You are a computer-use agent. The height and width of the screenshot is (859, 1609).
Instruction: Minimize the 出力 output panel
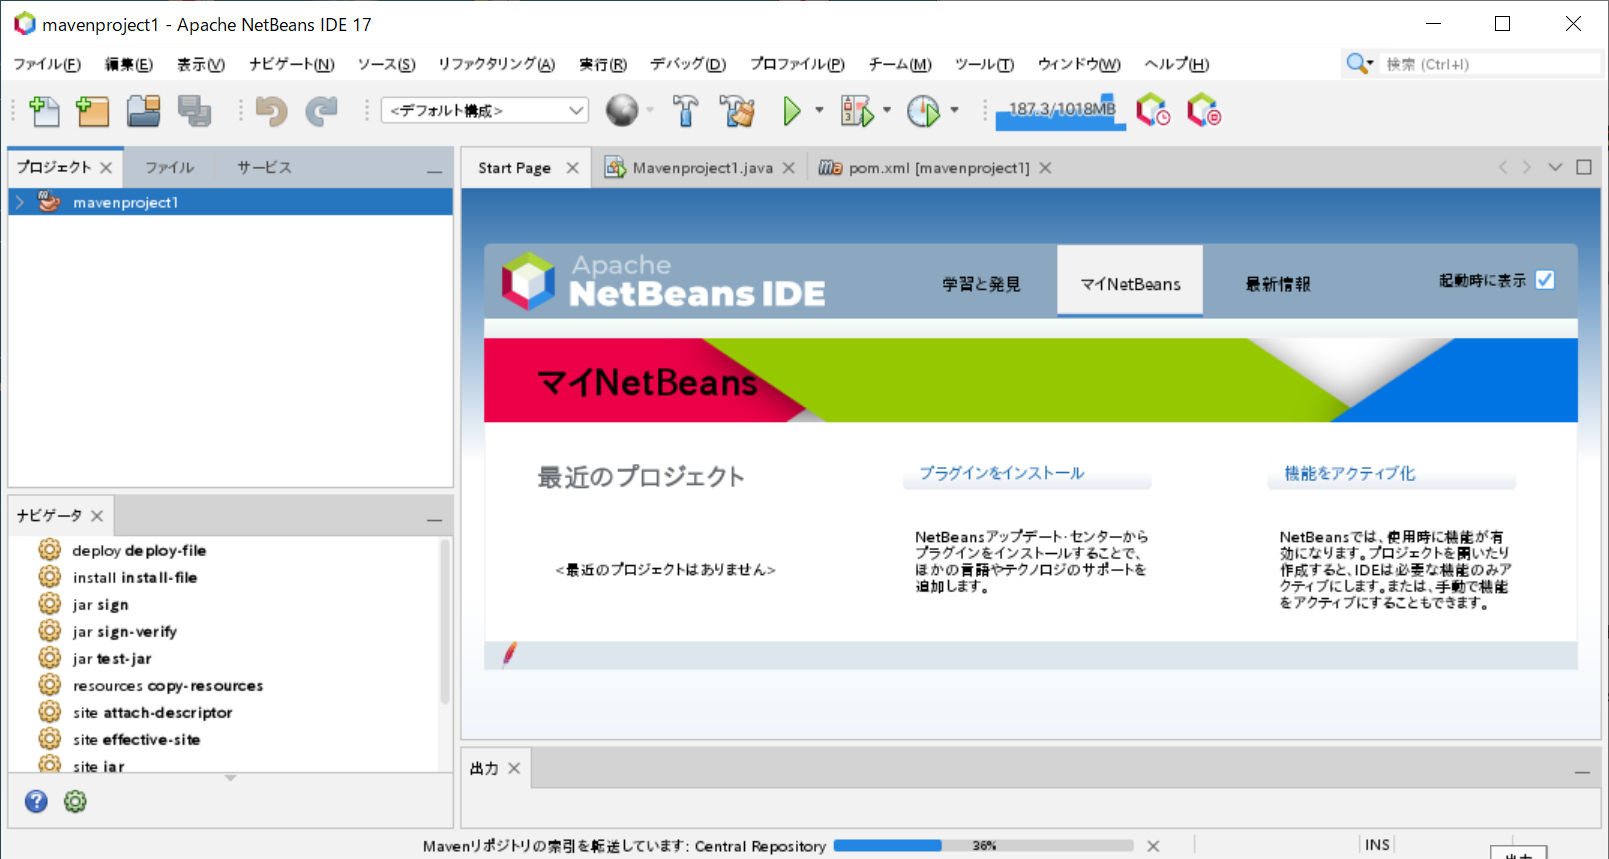point(1582,772)
